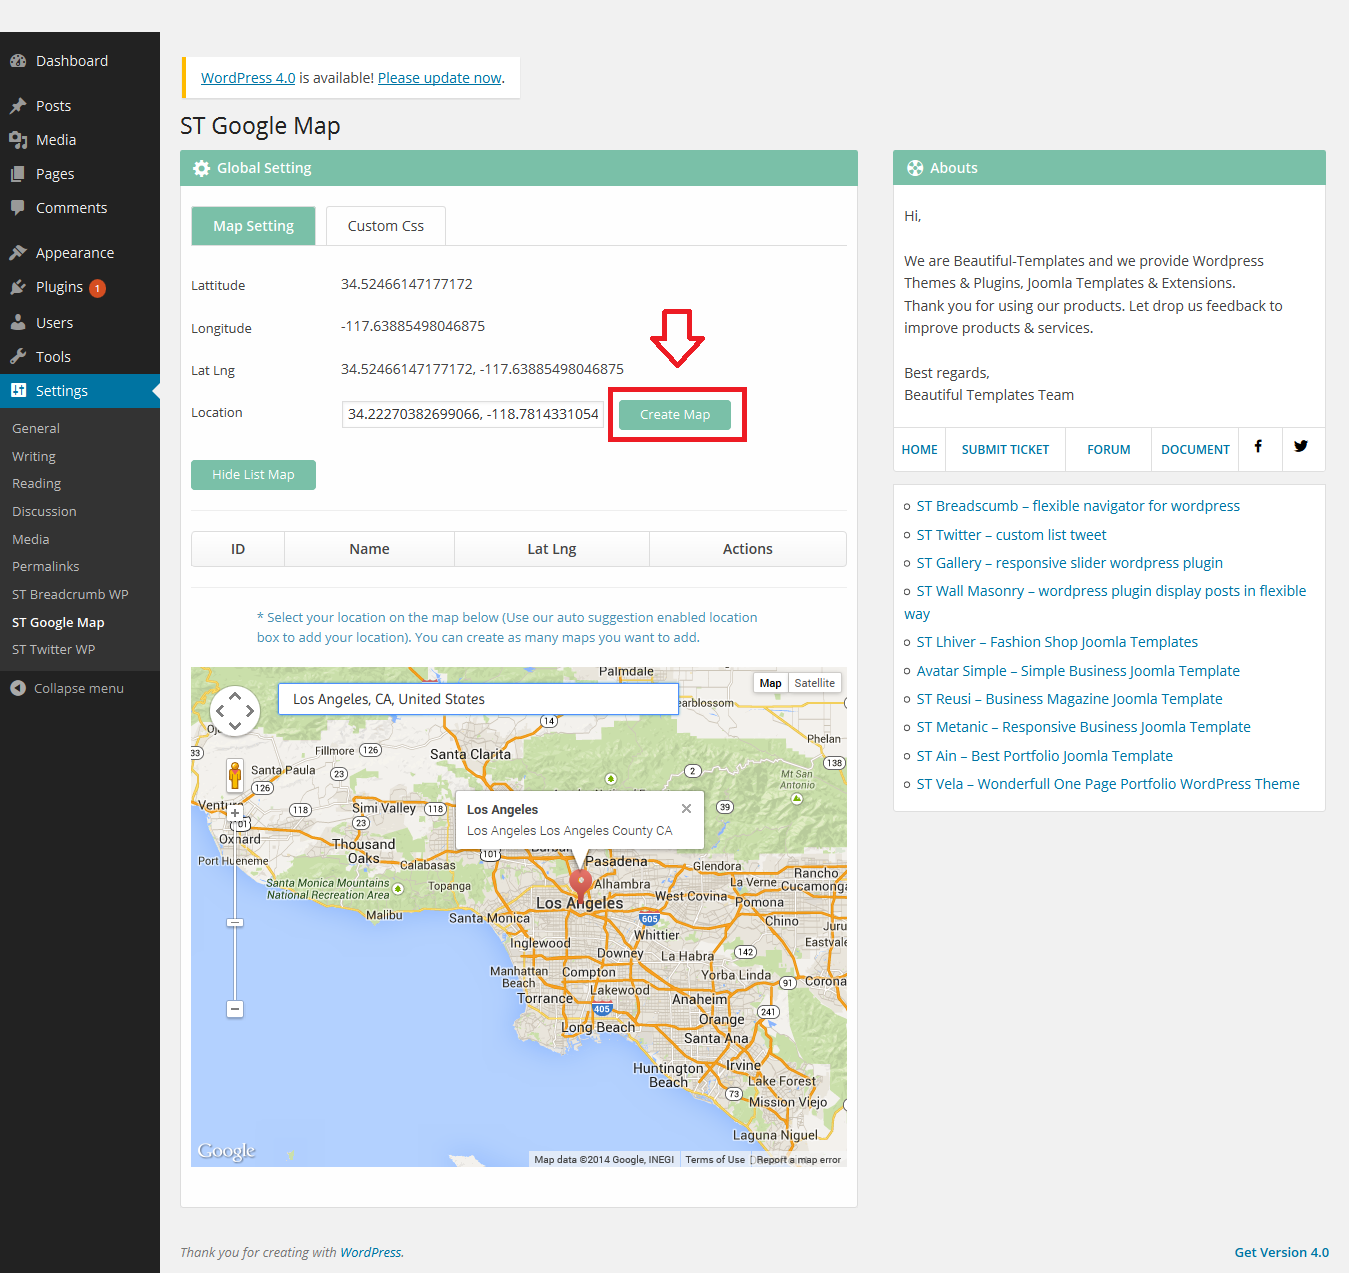The image size is (1349, 1273).
Task: Click the map pan control
Action: (235, 711)
